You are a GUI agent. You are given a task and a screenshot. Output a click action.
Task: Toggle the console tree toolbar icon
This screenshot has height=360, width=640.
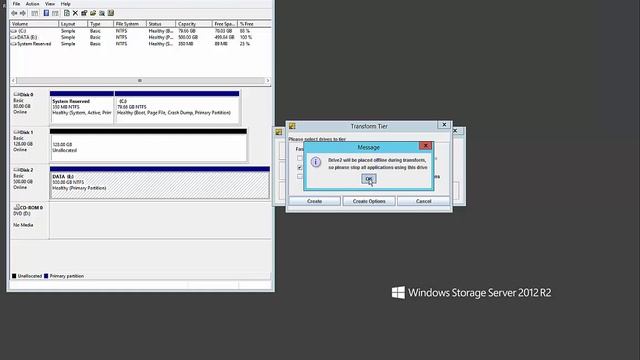pyautogui.click(x=35, y=13)
